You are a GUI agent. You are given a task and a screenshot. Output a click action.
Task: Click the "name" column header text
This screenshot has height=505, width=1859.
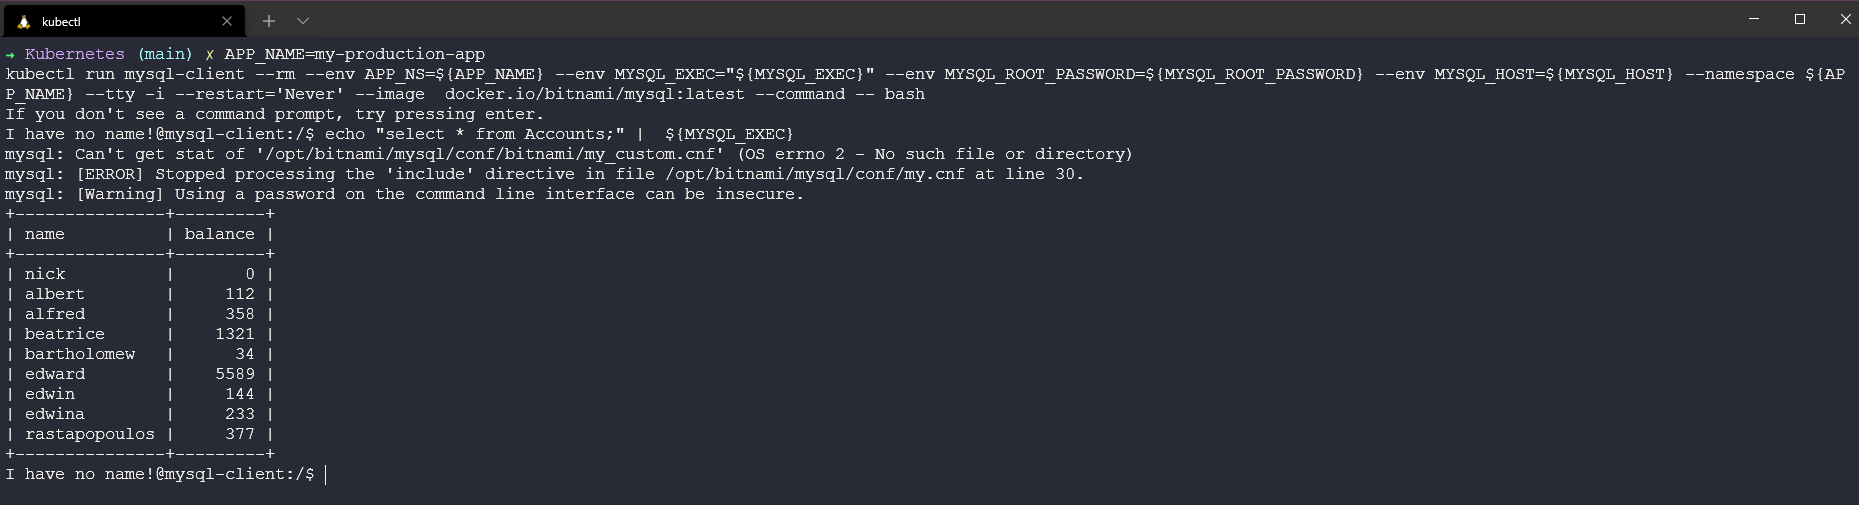coord(44,234)
